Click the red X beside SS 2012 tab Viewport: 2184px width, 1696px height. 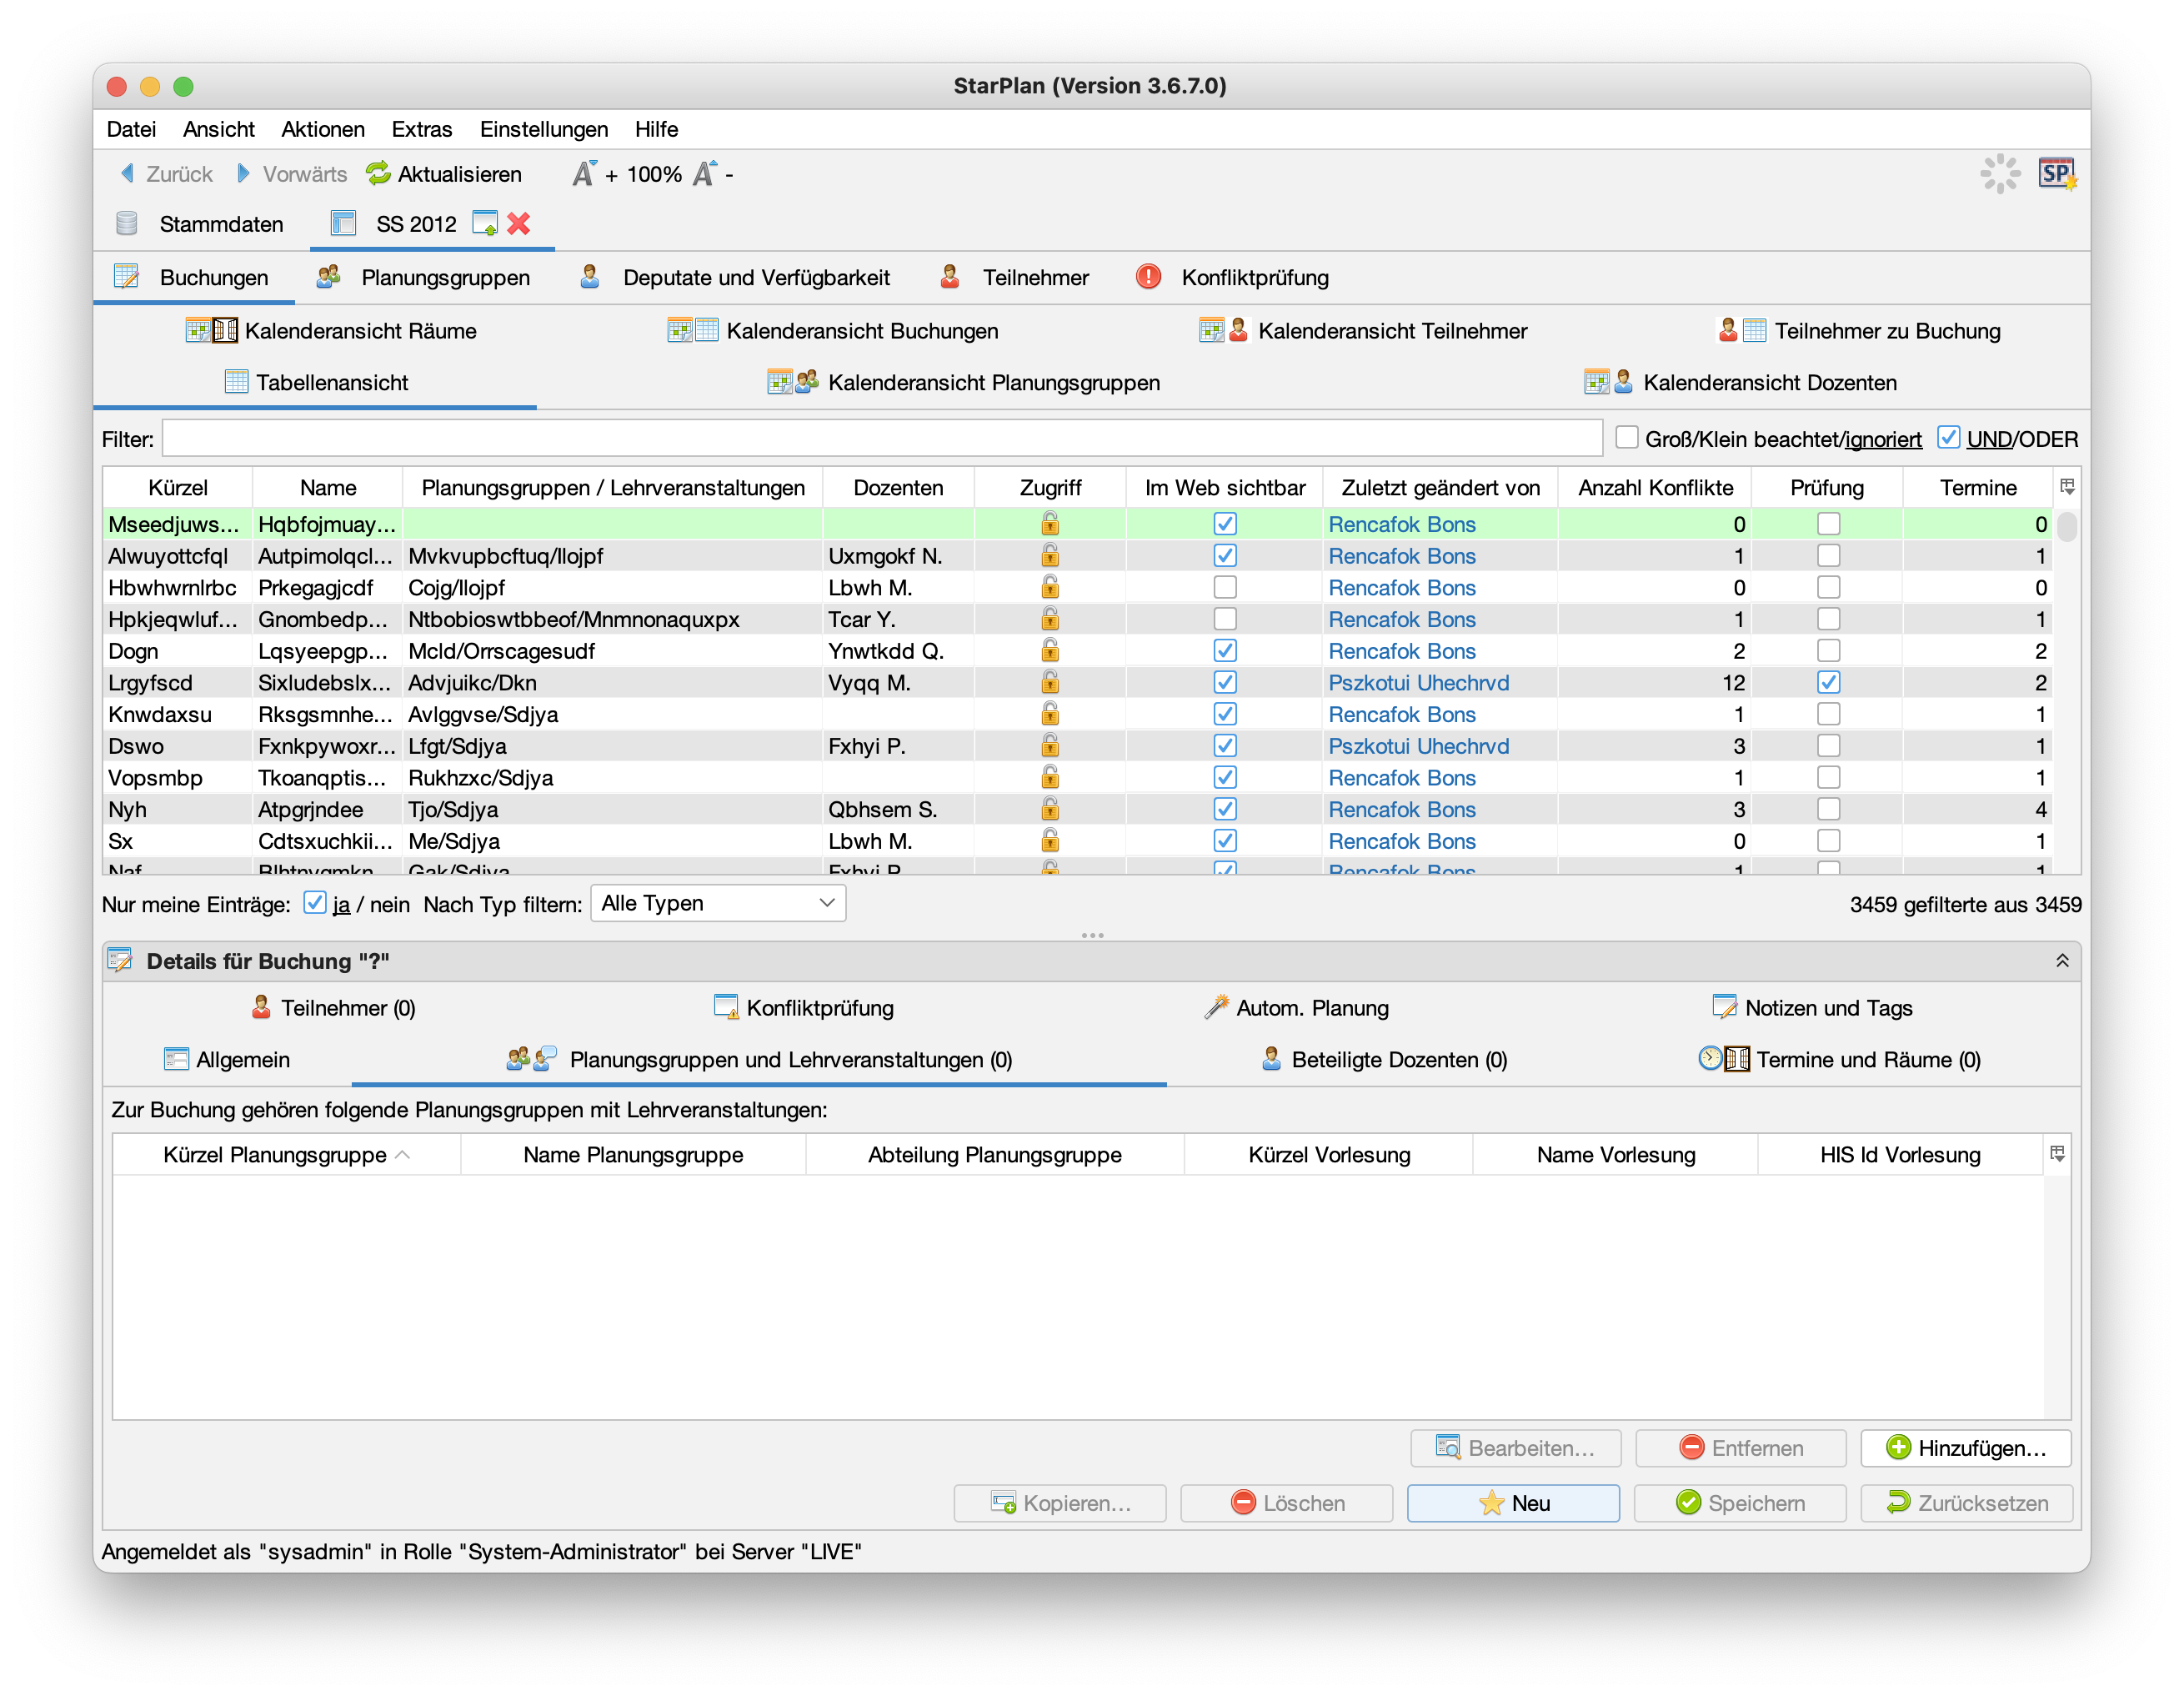[518, 223]
